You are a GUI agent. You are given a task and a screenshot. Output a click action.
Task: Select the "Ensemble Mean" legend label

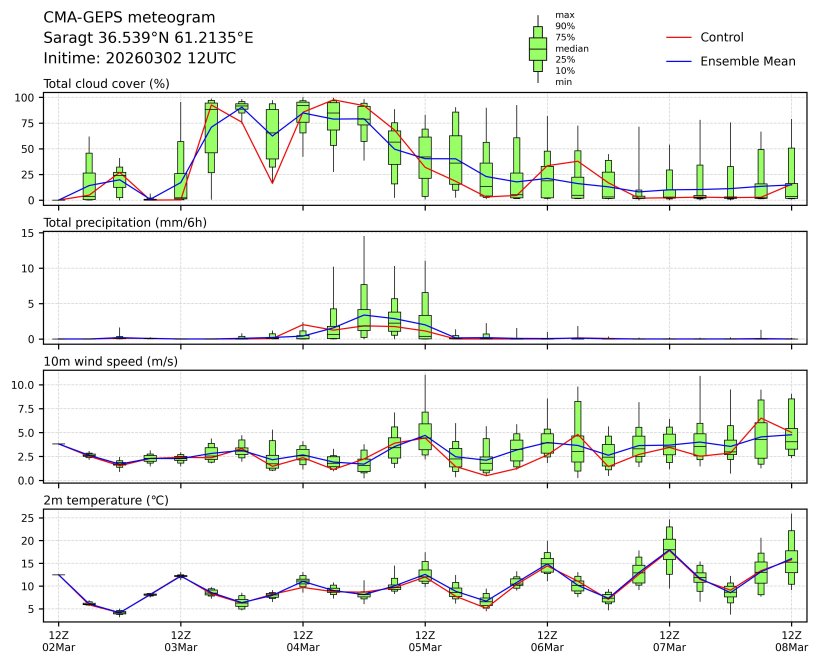tap(747, 61)
